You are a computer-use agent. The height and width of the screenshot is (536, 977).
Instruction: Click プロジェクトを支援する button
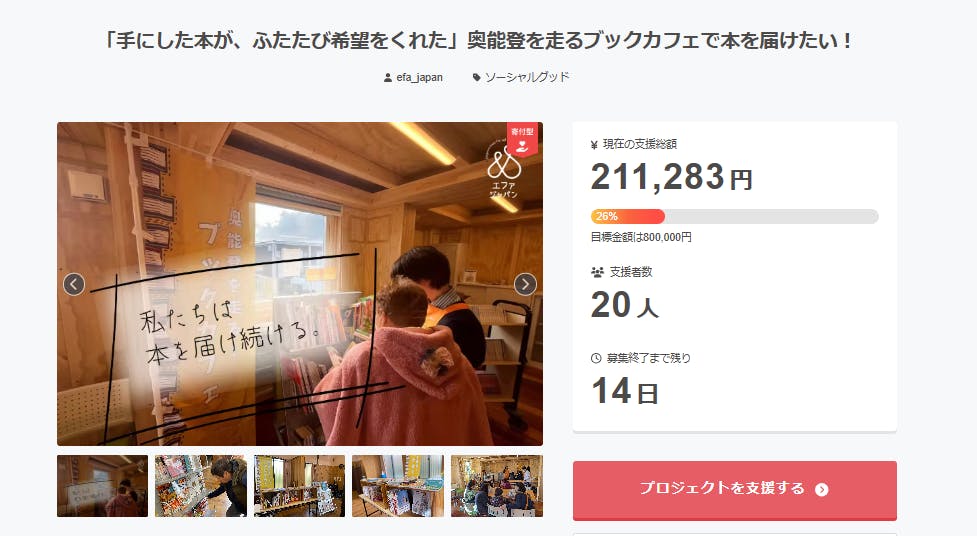coord(735,490)
